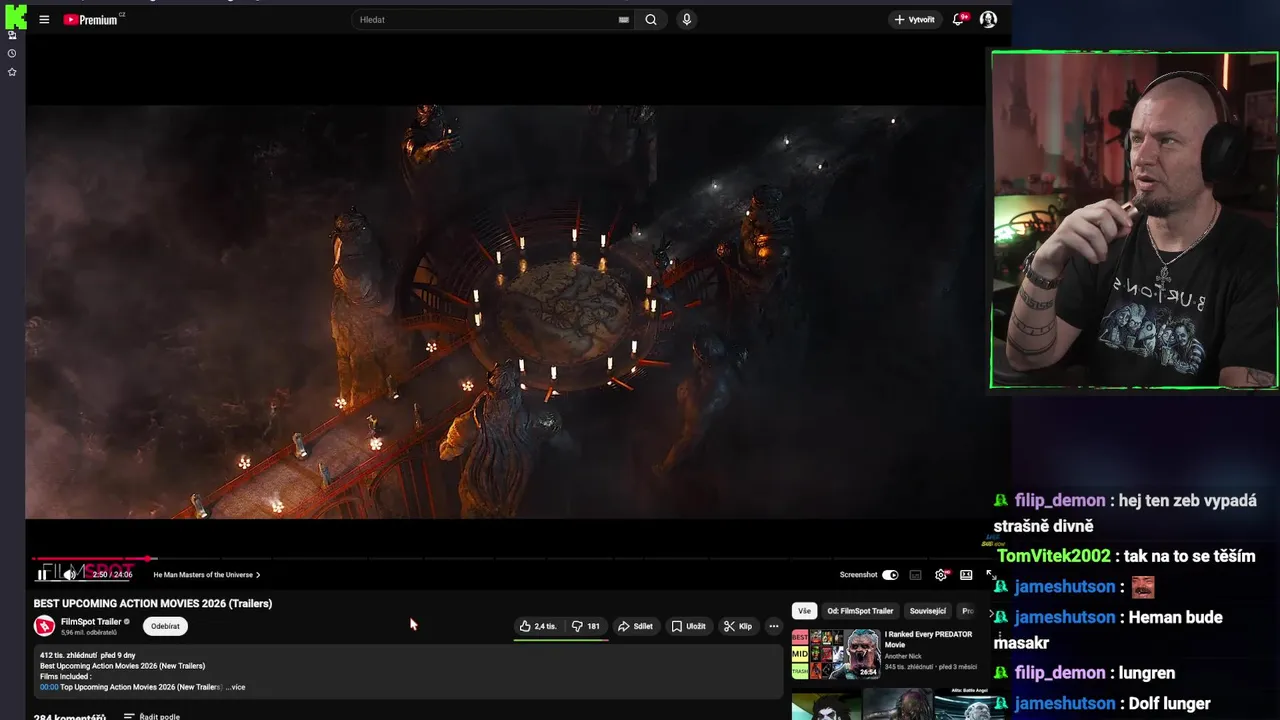Open the Vytvořit create menu
Screen dimensions: 1280x720
click(915, 19)
